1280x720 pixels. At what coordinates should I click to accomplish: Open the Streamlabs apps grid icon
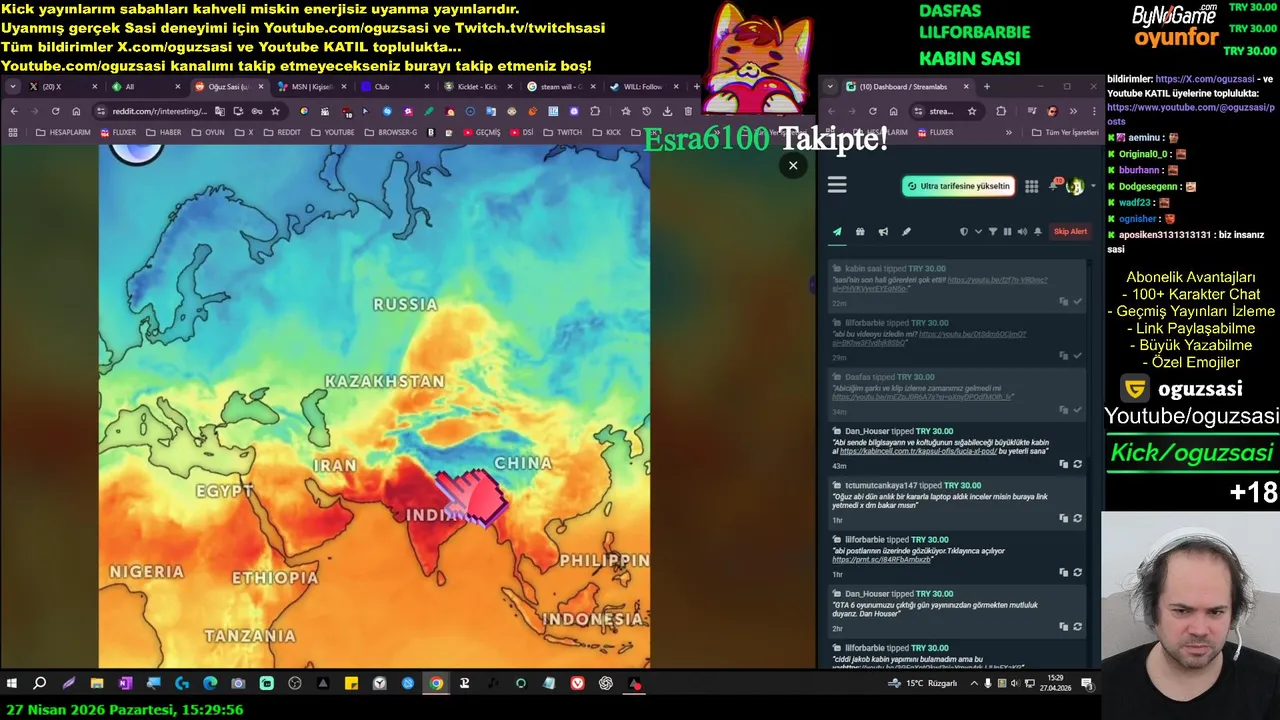click(1031, 186)
